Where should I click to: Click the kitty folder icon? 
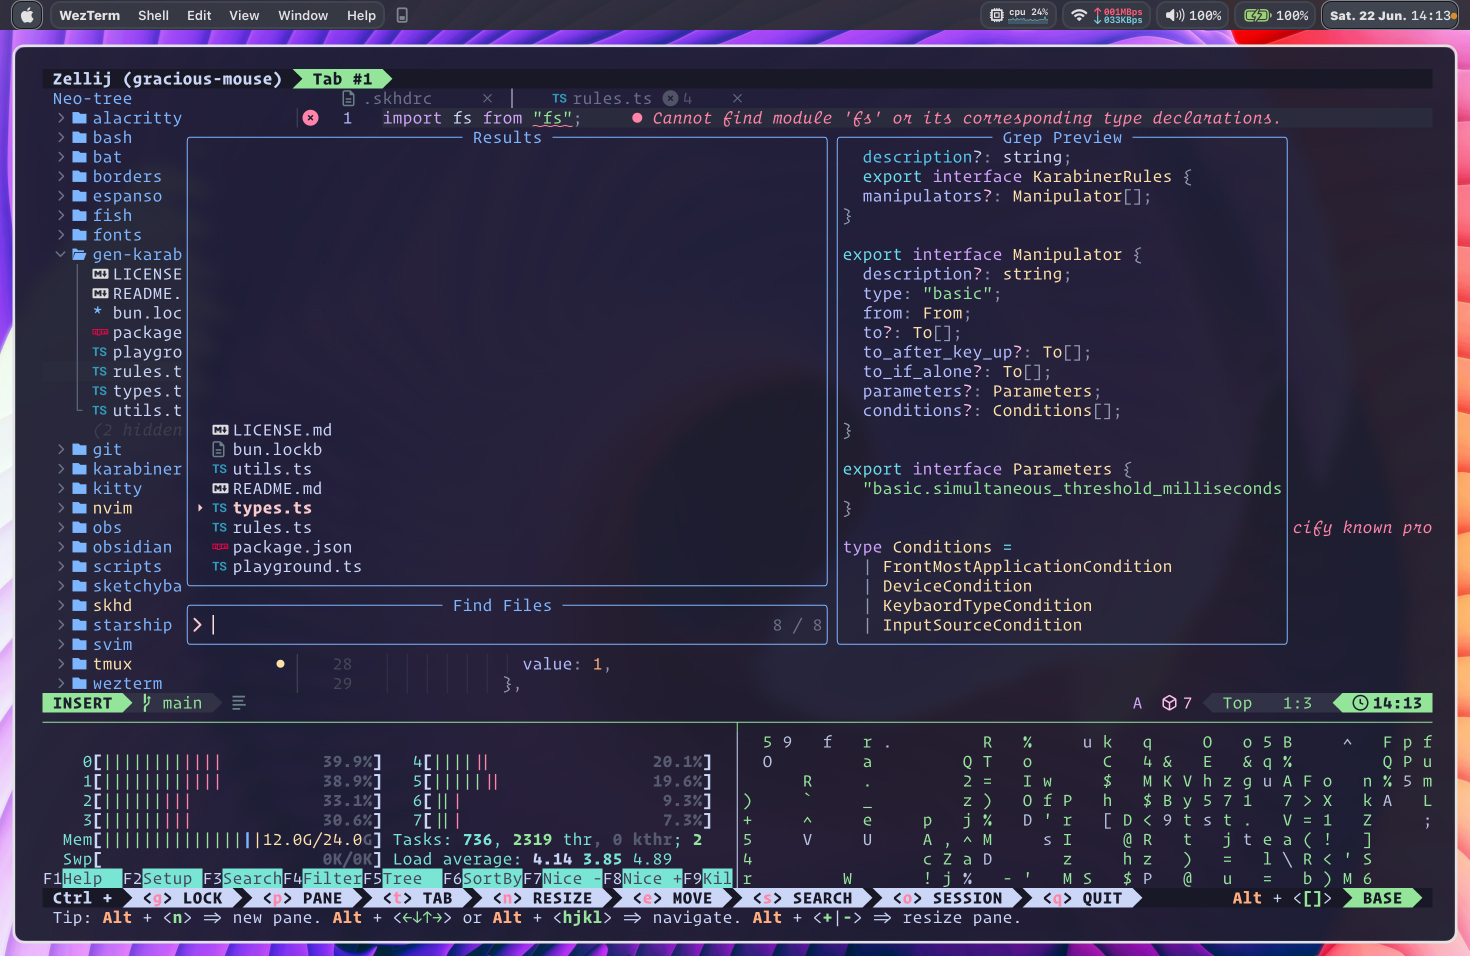coord(80,488)
